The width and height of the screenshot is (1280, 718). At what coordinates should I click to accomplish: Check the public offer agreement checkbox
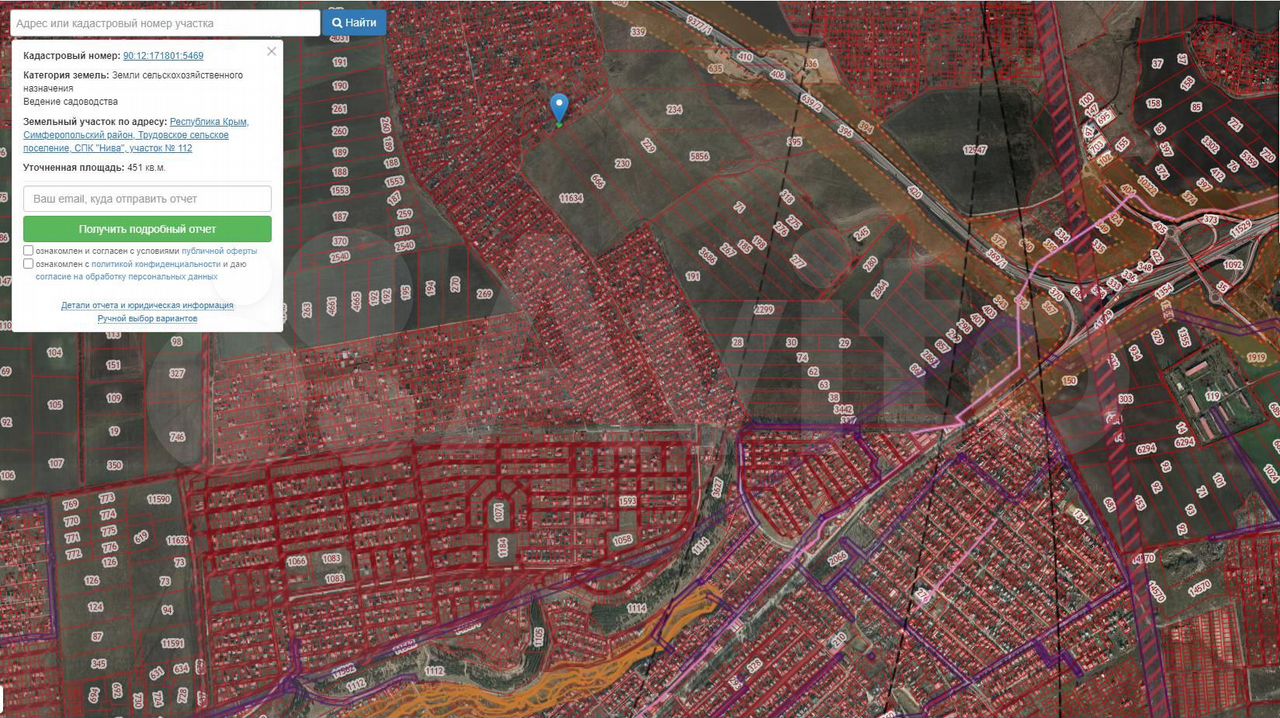(x=29, y=251)
